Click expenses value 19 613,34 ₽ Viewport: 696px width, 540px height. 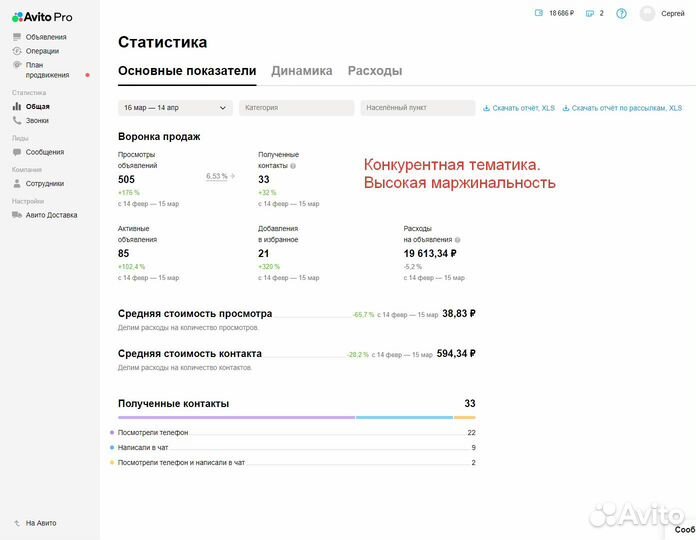click(430, 253)
